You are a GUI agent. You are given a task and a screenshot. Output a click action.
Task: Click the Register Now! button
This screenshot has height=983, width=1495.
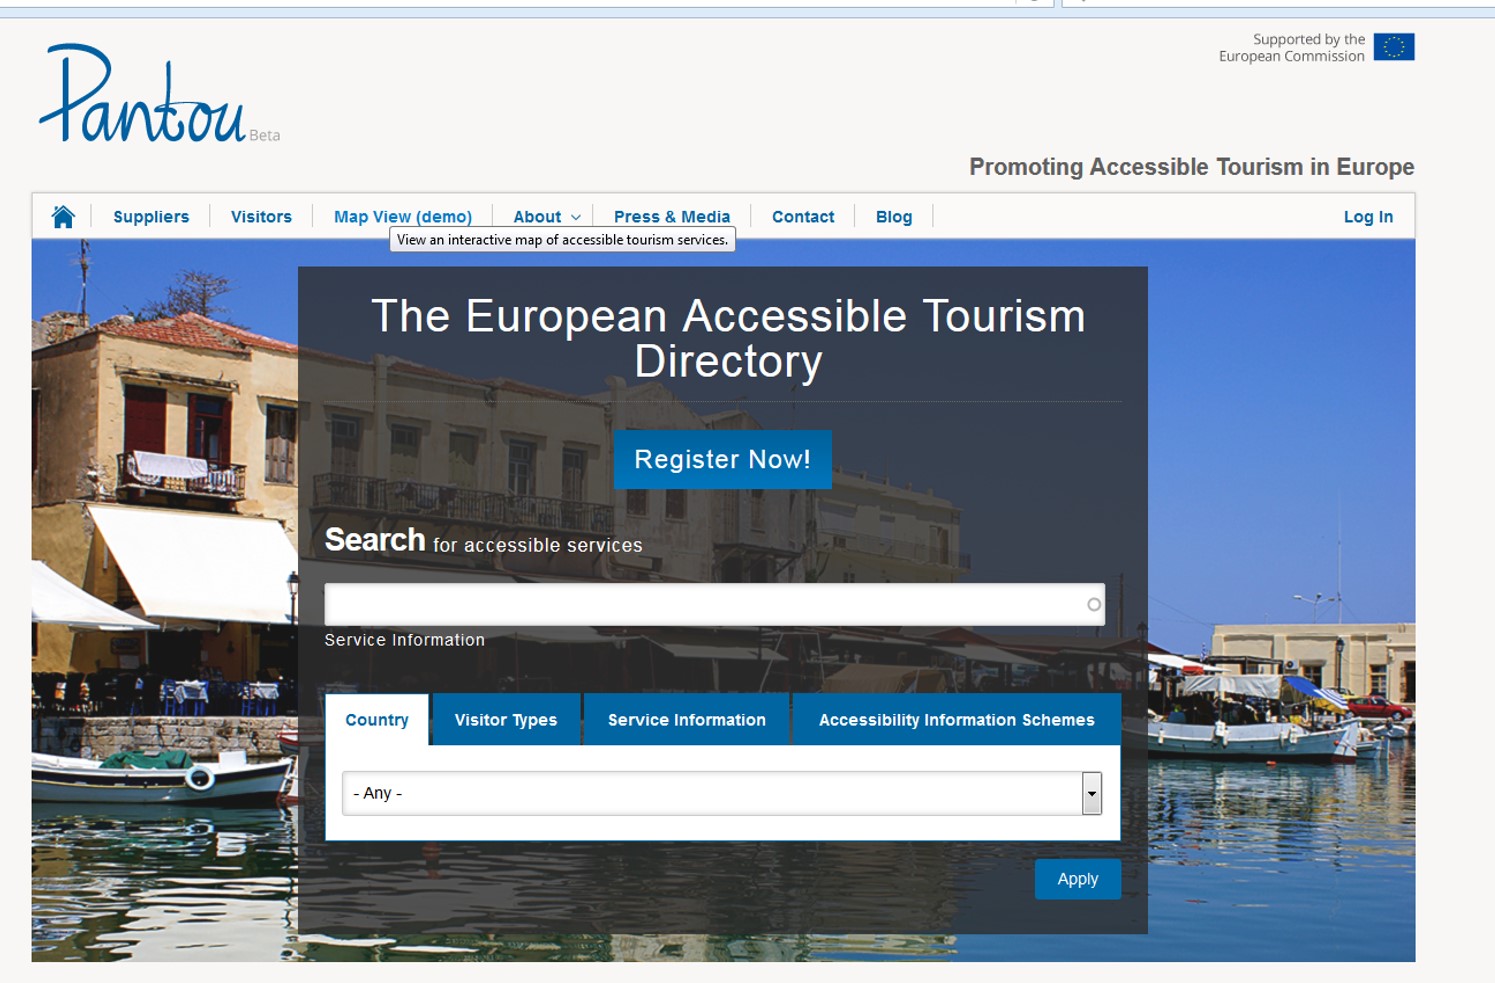pos(723,459)
